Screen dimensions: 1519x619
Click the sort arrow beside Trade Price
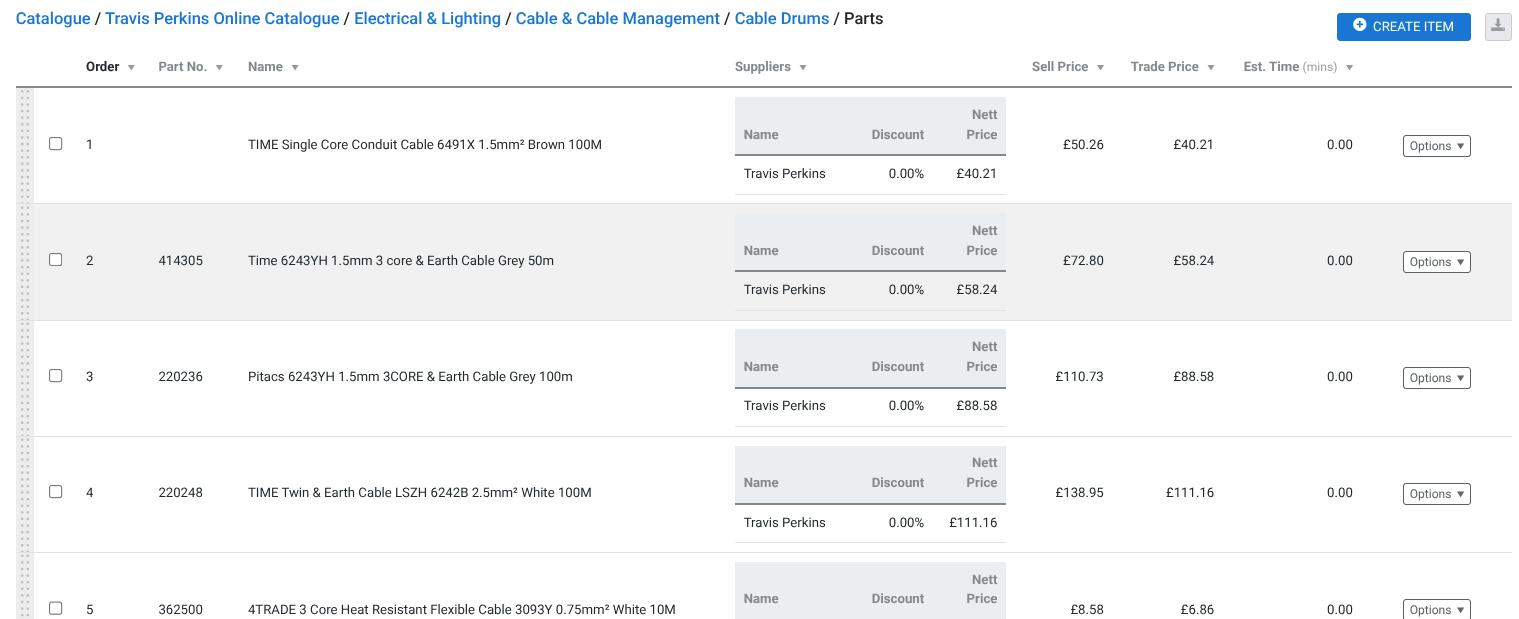coord(1211,67)
